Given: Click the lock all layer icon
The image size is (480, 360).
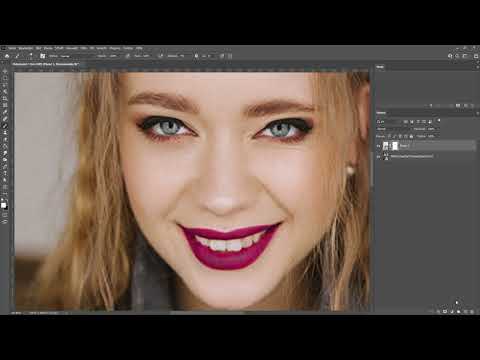Looking at the screenshot, I should click(x=411, y=136).
